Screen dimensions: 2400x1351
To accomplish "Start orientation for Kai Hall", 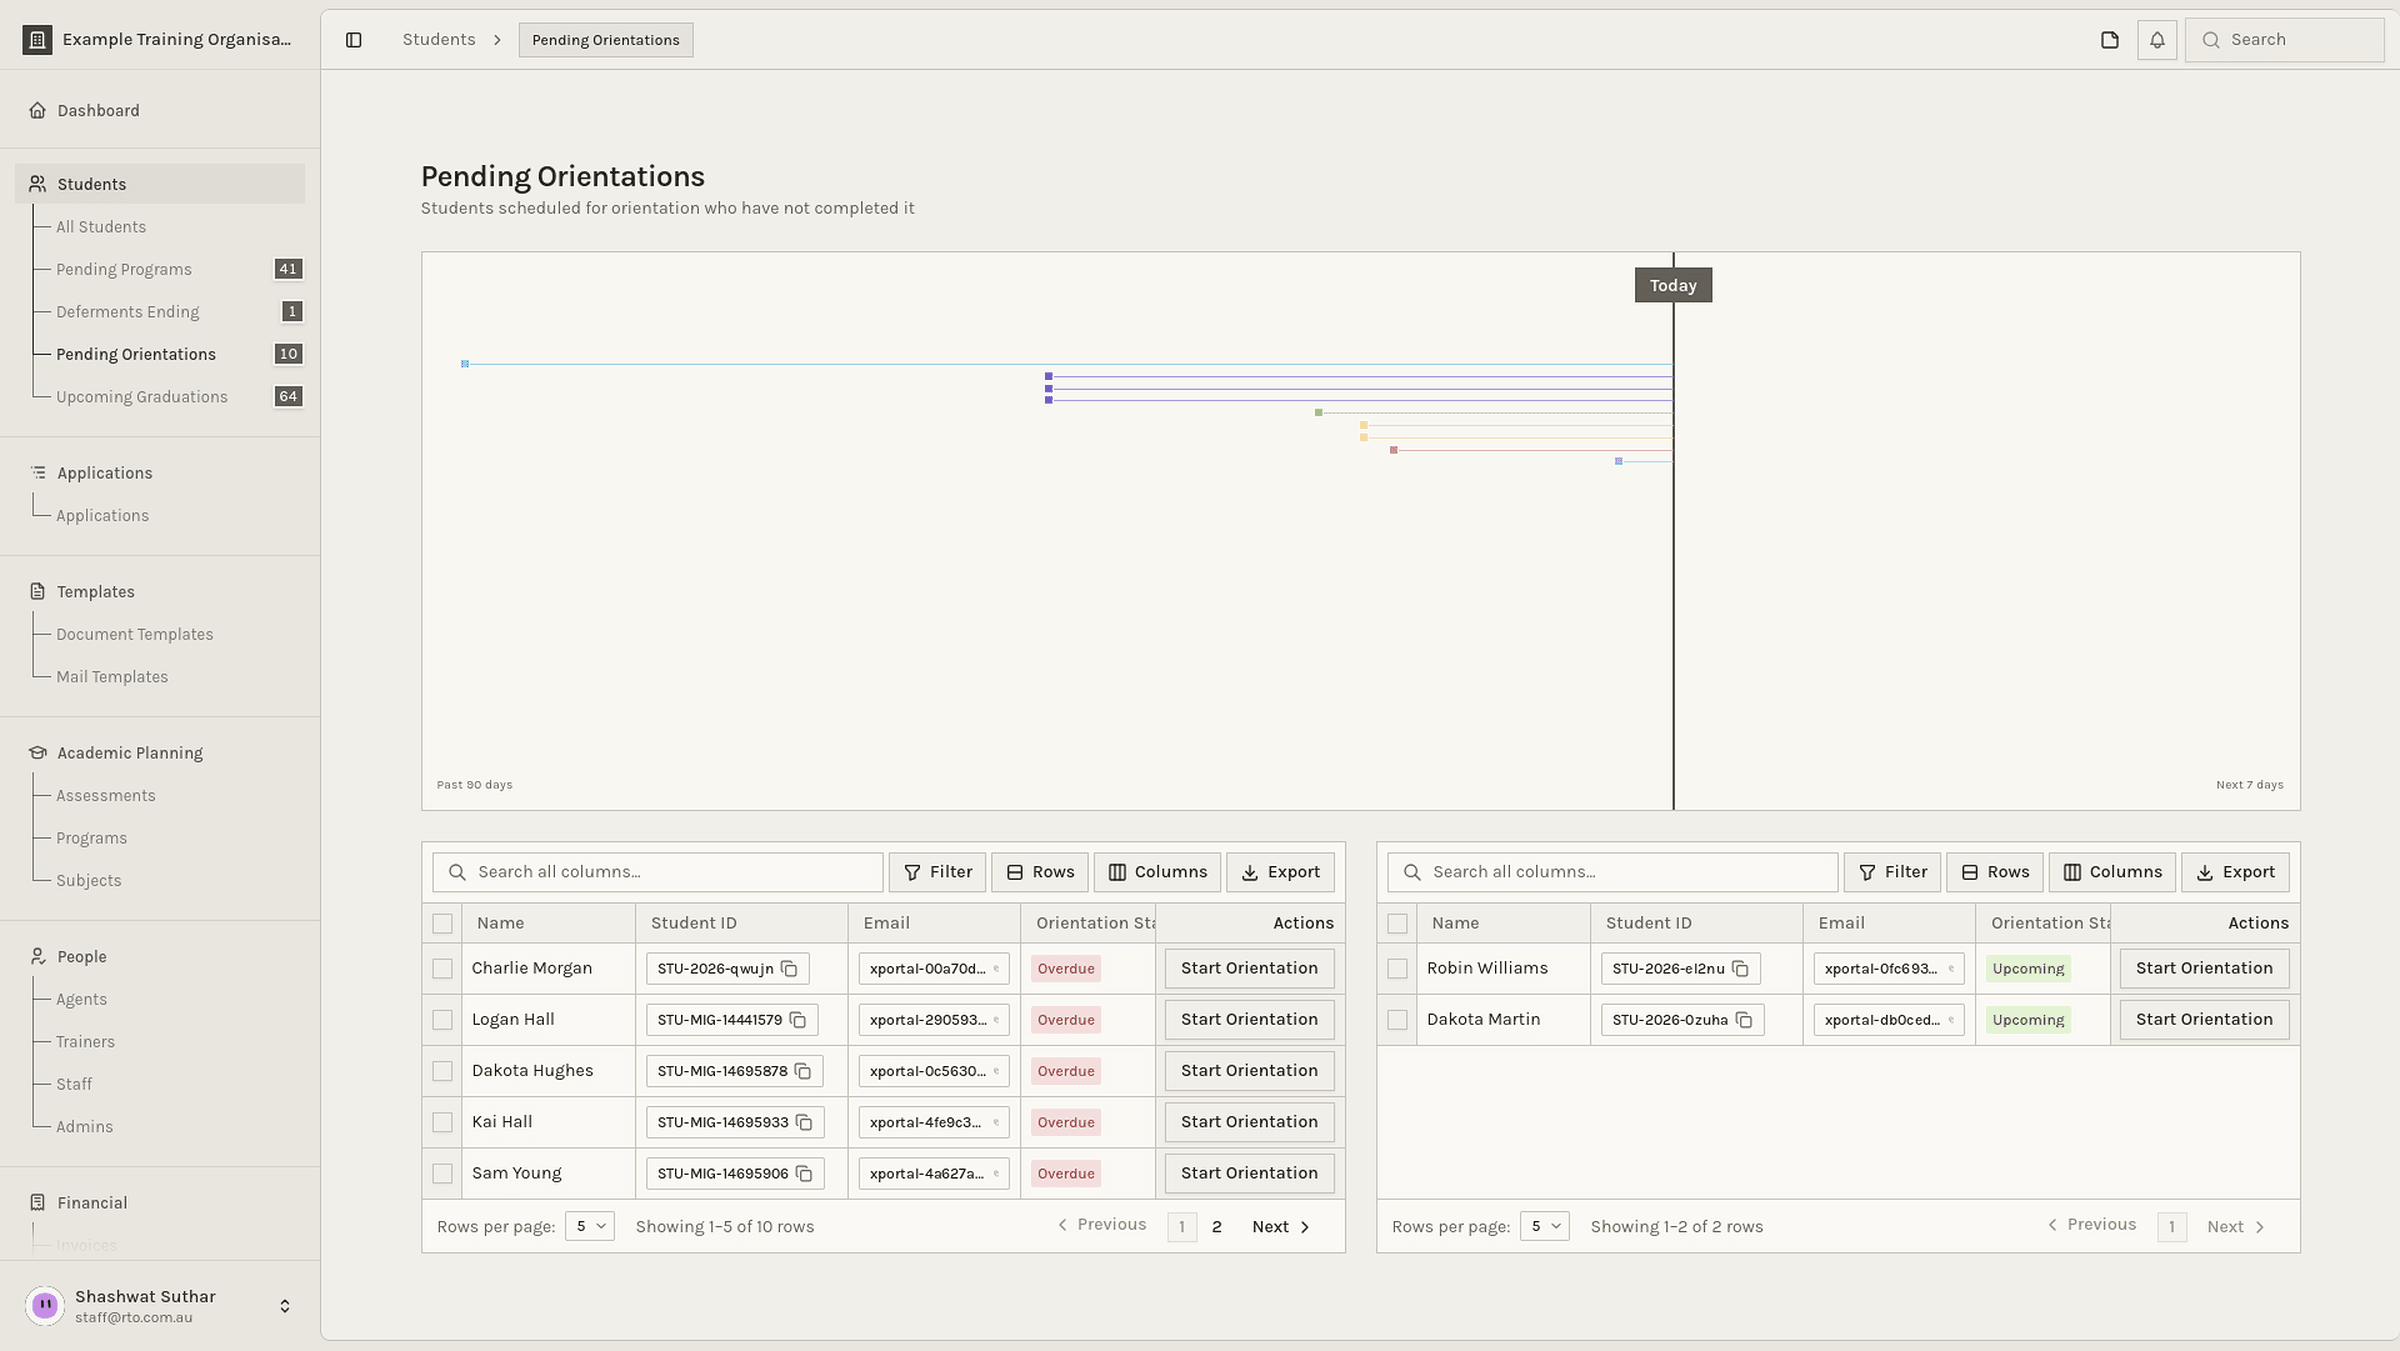I will [x=1249, y=1122].
